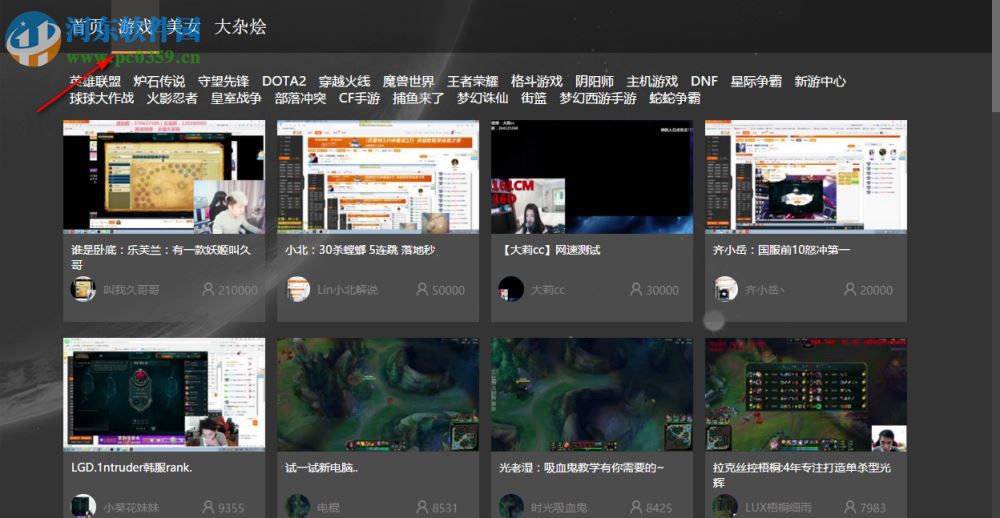Screen dimensions: 1000x518
Task: Open 叫我久哥哥's stream thumbnail
Action: coord(164,177)
